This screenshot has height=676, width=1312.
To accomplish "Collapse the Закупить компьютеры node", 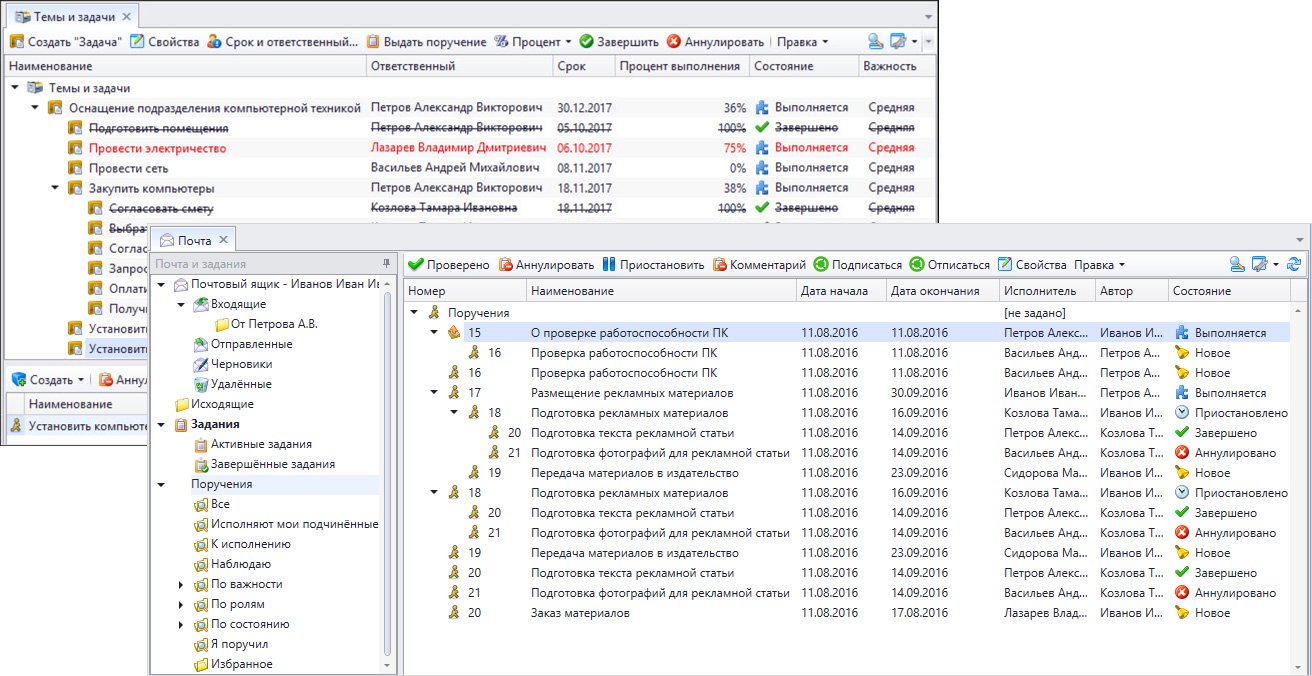I will tap(55, 188).
